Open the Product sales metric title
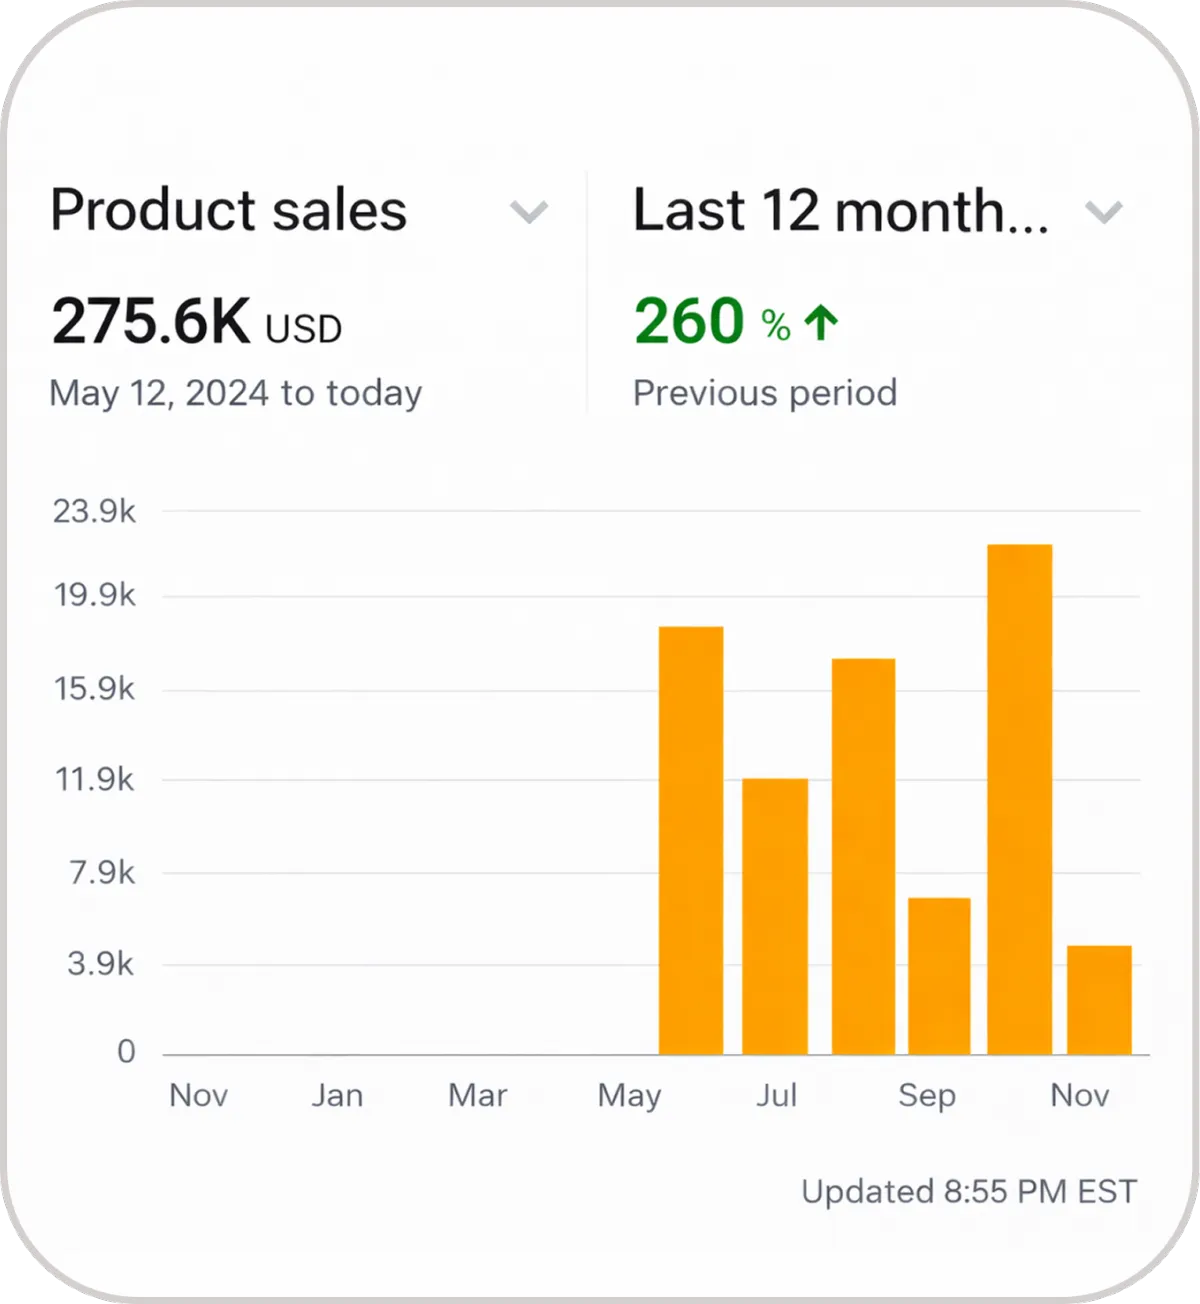This screenshot has width=1200, height=1304. (229, 211)
